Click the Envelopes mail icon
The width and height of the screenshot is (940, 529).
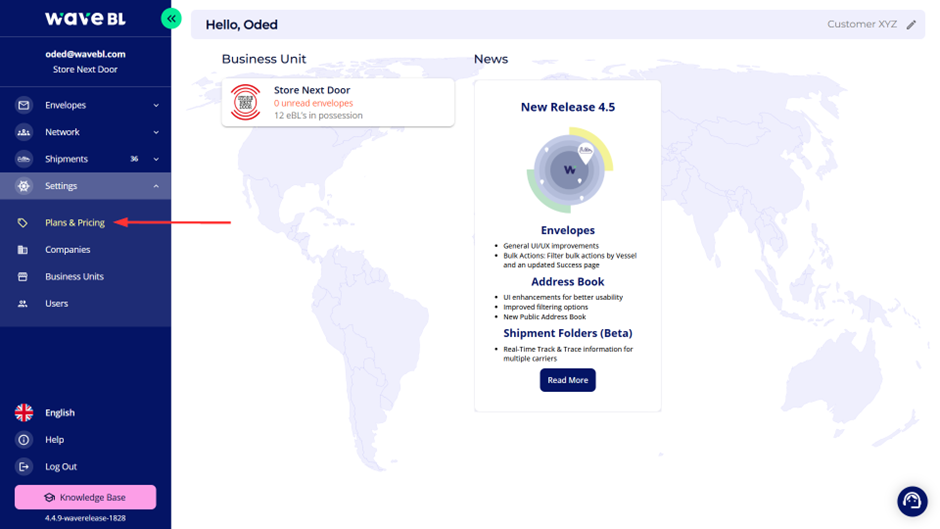pyautogui.click(x=24, y=105)
